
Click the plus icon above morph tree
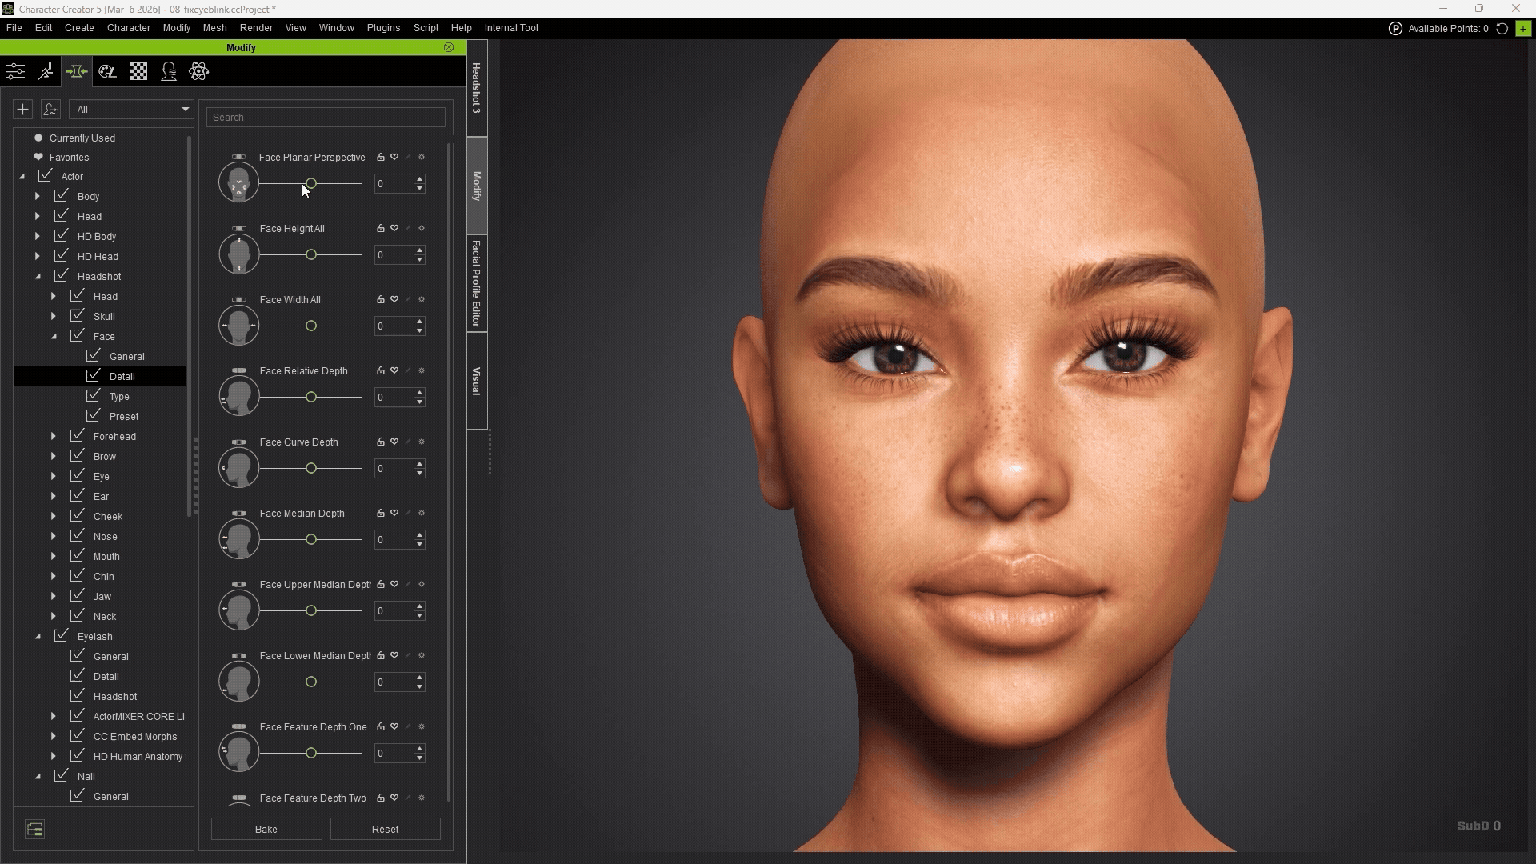click(x=23, y=109)
